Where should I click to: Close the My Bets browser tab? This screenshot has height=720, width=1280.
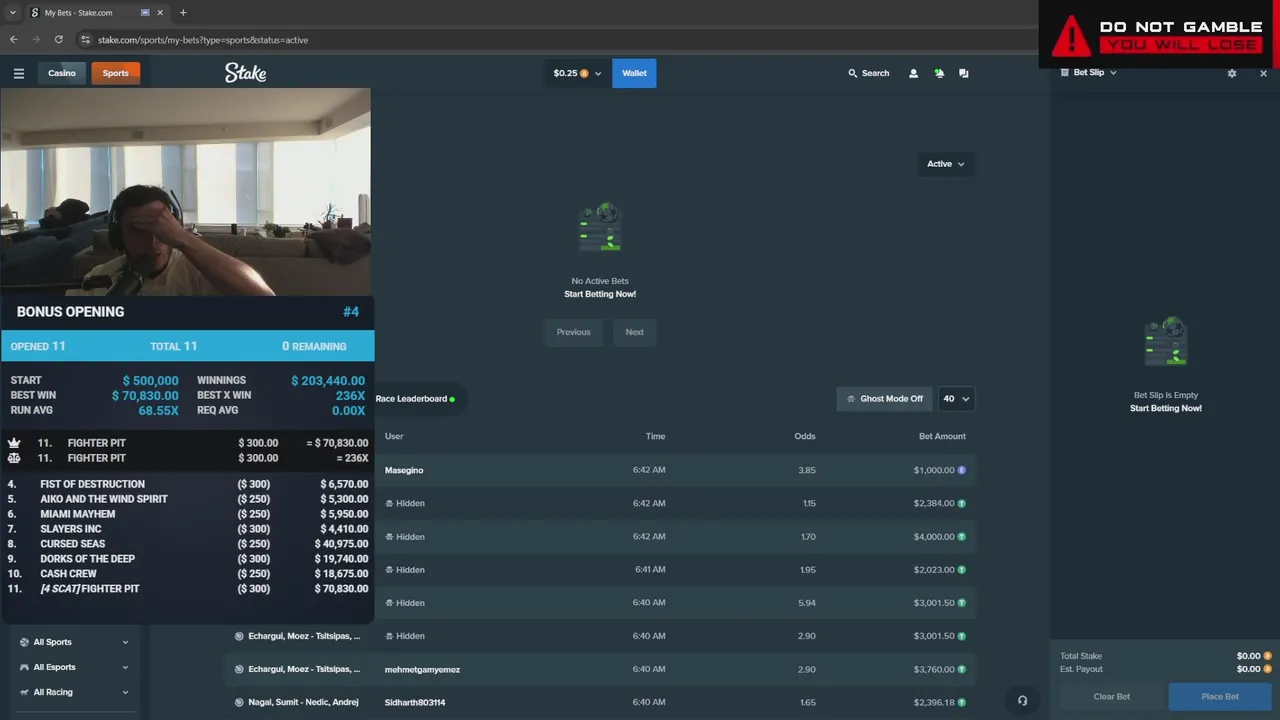point(160,13)
